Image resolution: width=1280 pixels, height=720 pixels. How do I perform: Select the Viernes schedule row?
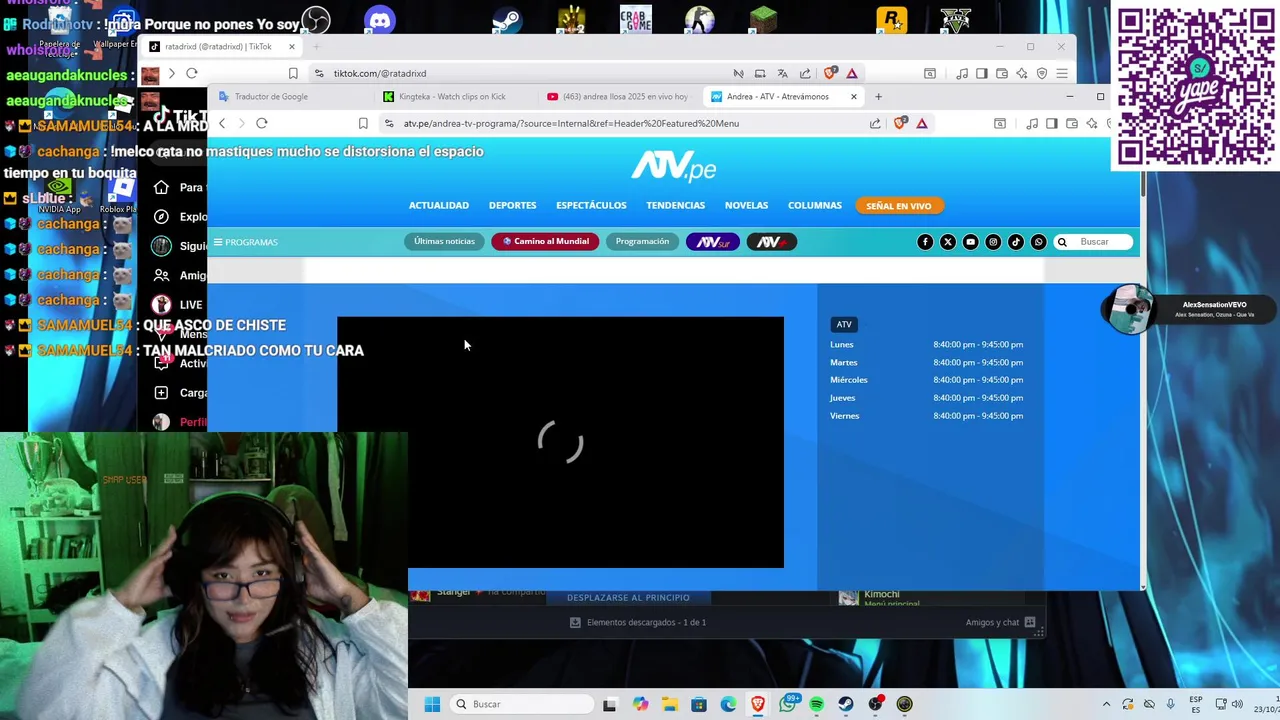click(x=926, y=416)
